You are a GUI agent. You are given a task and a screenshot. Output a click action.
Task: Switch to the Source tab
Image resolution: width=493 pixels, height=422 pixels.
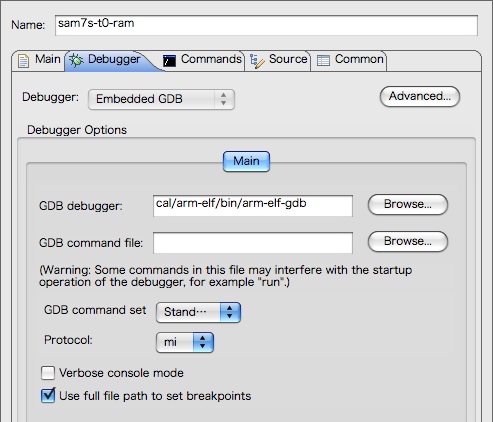pyautogui.click(x=278, y=60)
